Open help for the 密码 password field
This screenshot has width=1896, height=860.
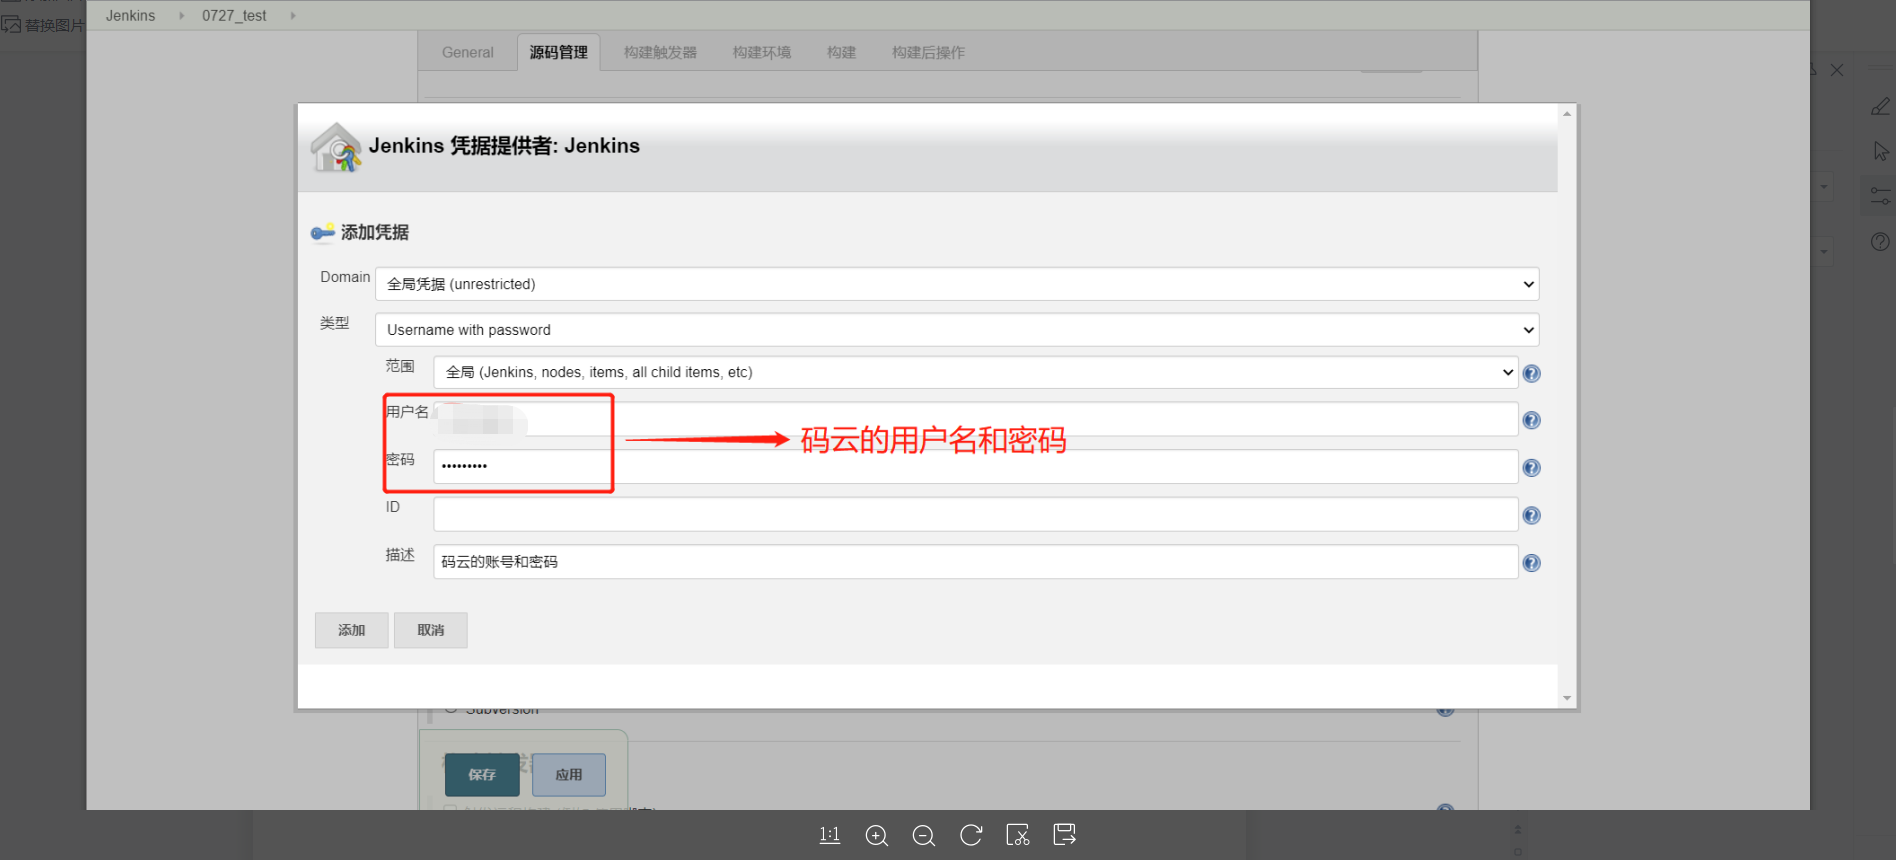pos(1531,468)
